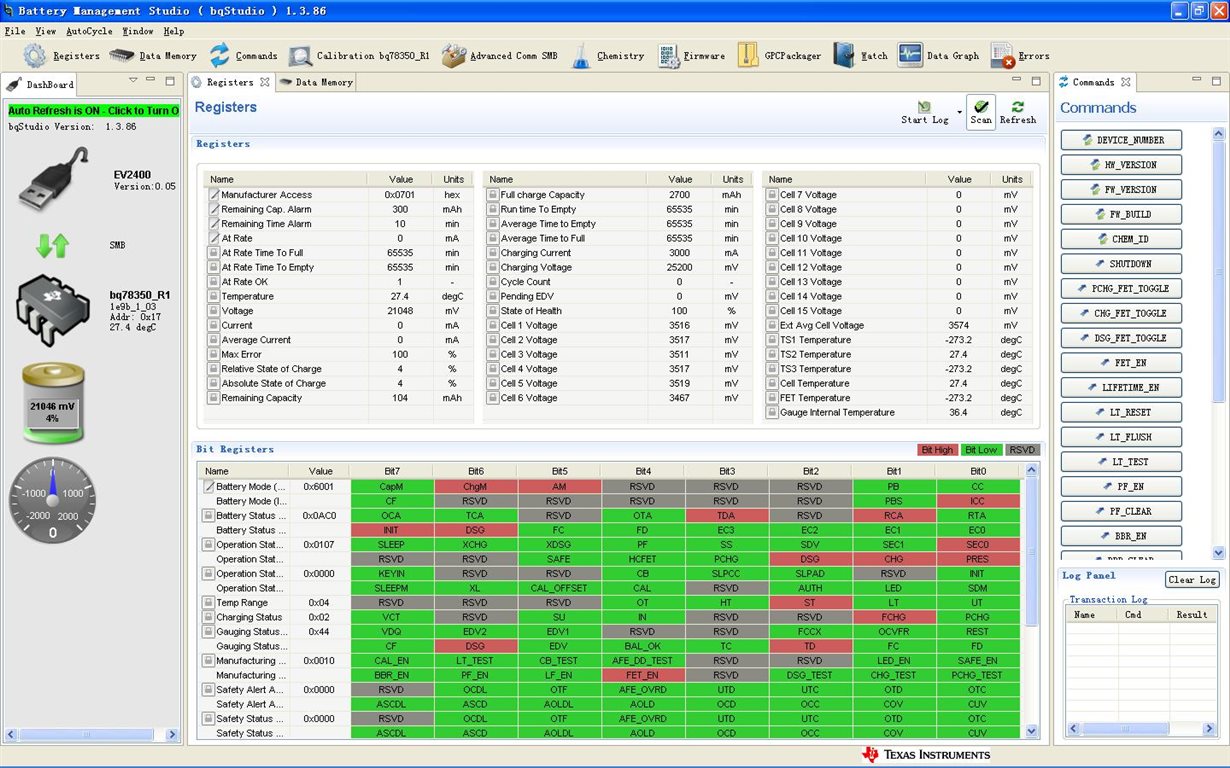Click the CHG_FET_TOGGLE command button
Screen dimensions: 1230x768
coord(1121,313)
